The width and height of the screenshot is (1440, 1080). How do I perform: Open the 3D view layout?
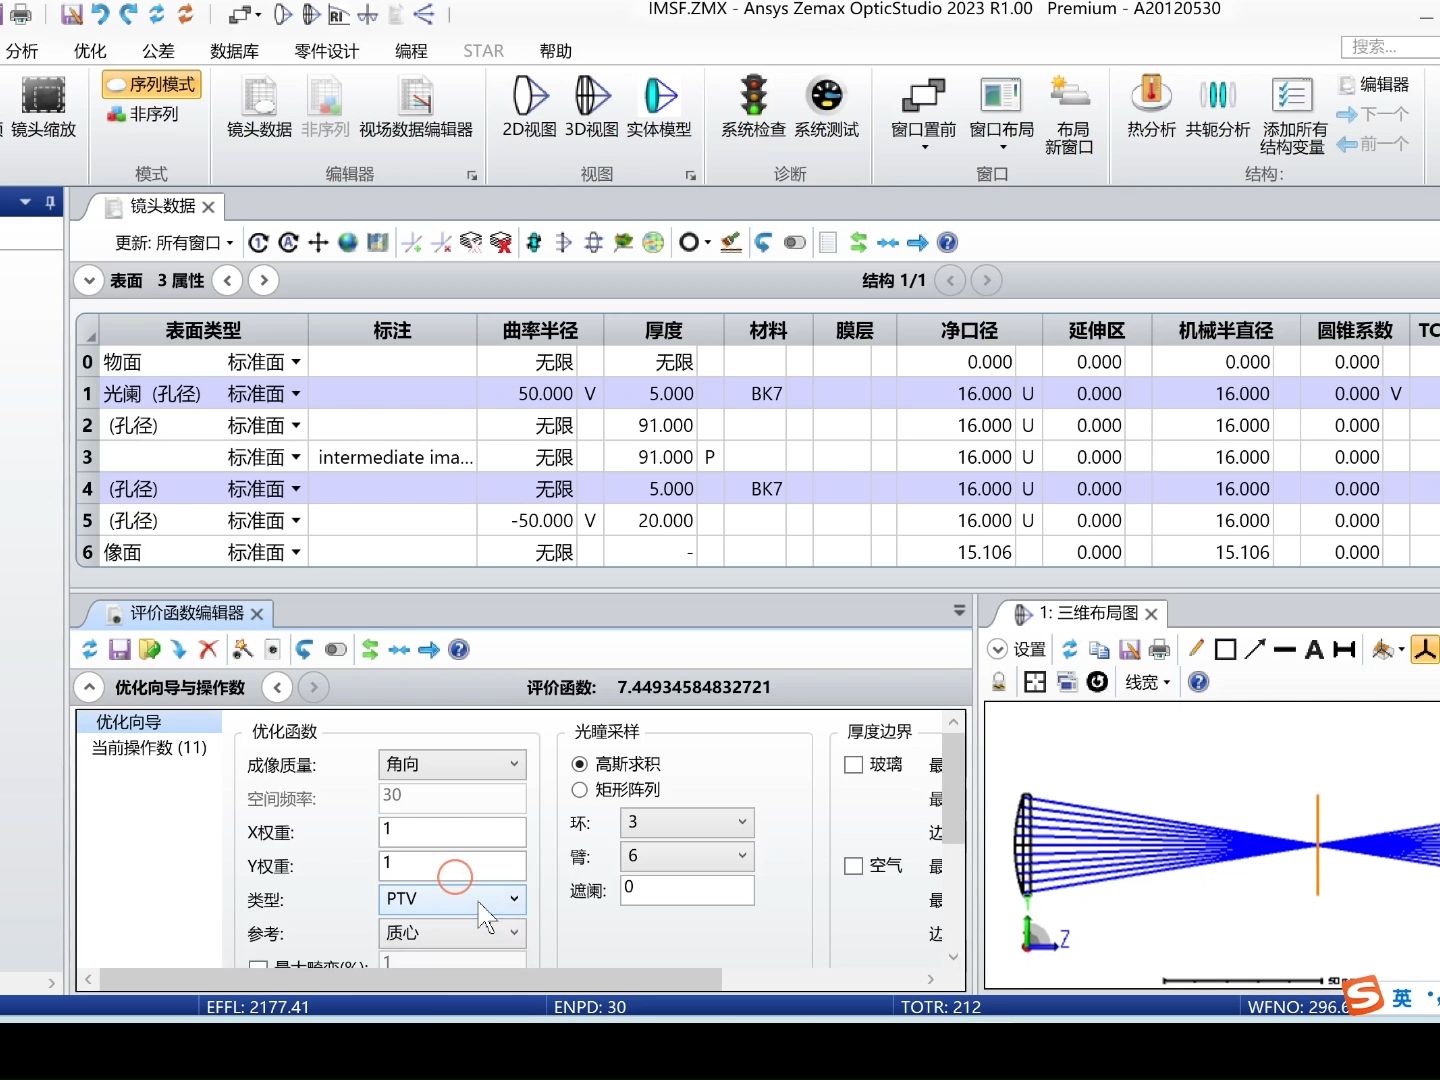(x=592, y=107)
